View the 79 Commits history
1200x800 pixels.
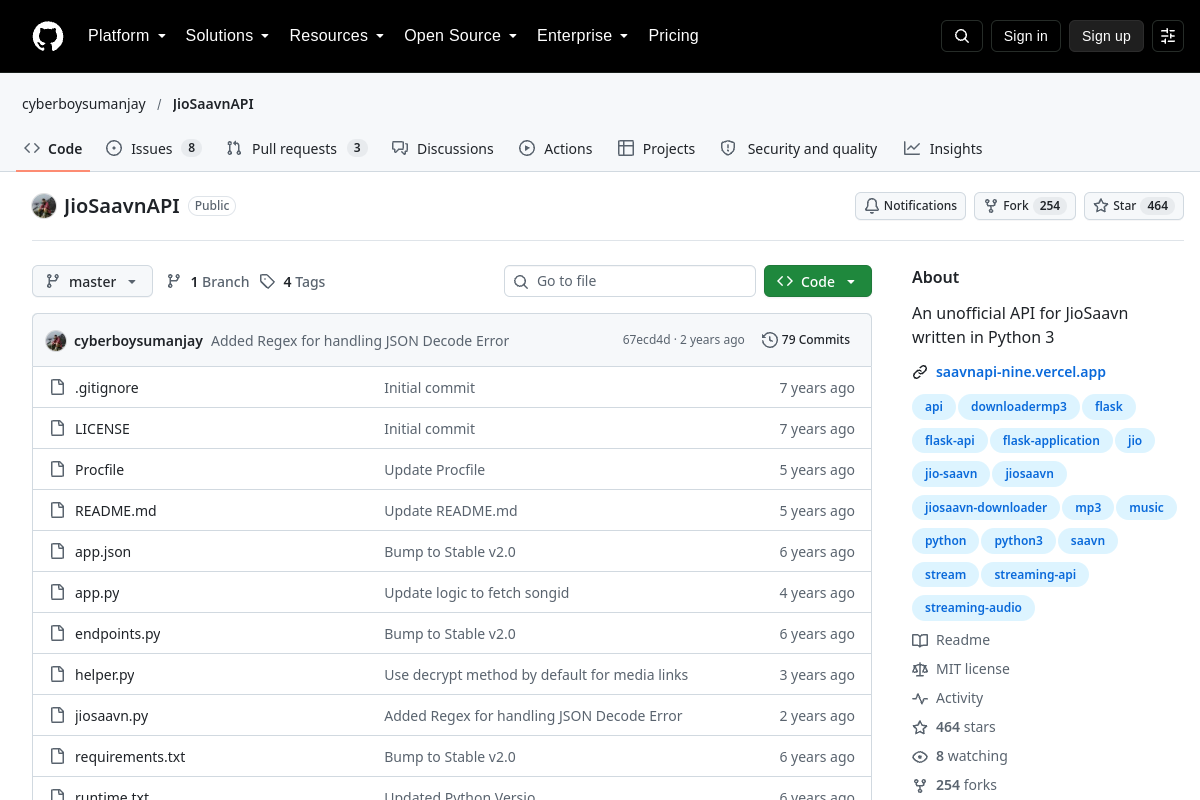(806, 340)
